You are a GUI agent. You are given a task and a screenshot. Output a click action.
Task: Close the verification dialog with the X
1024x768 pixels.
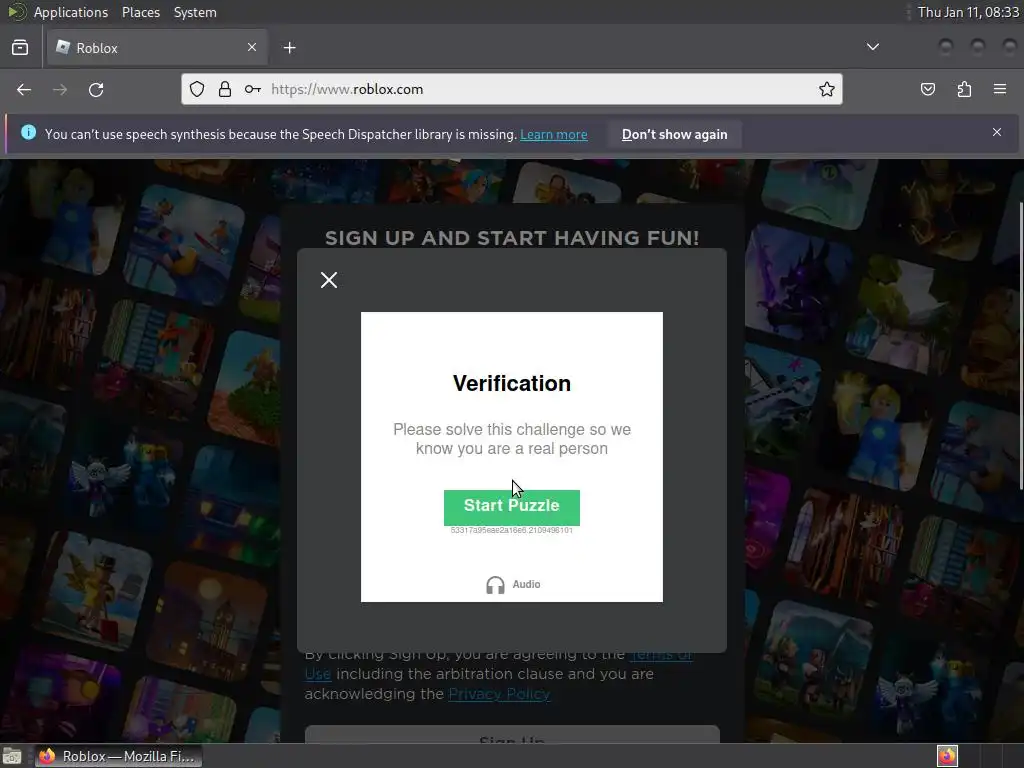pyautogui.click(x=329, y=280)
